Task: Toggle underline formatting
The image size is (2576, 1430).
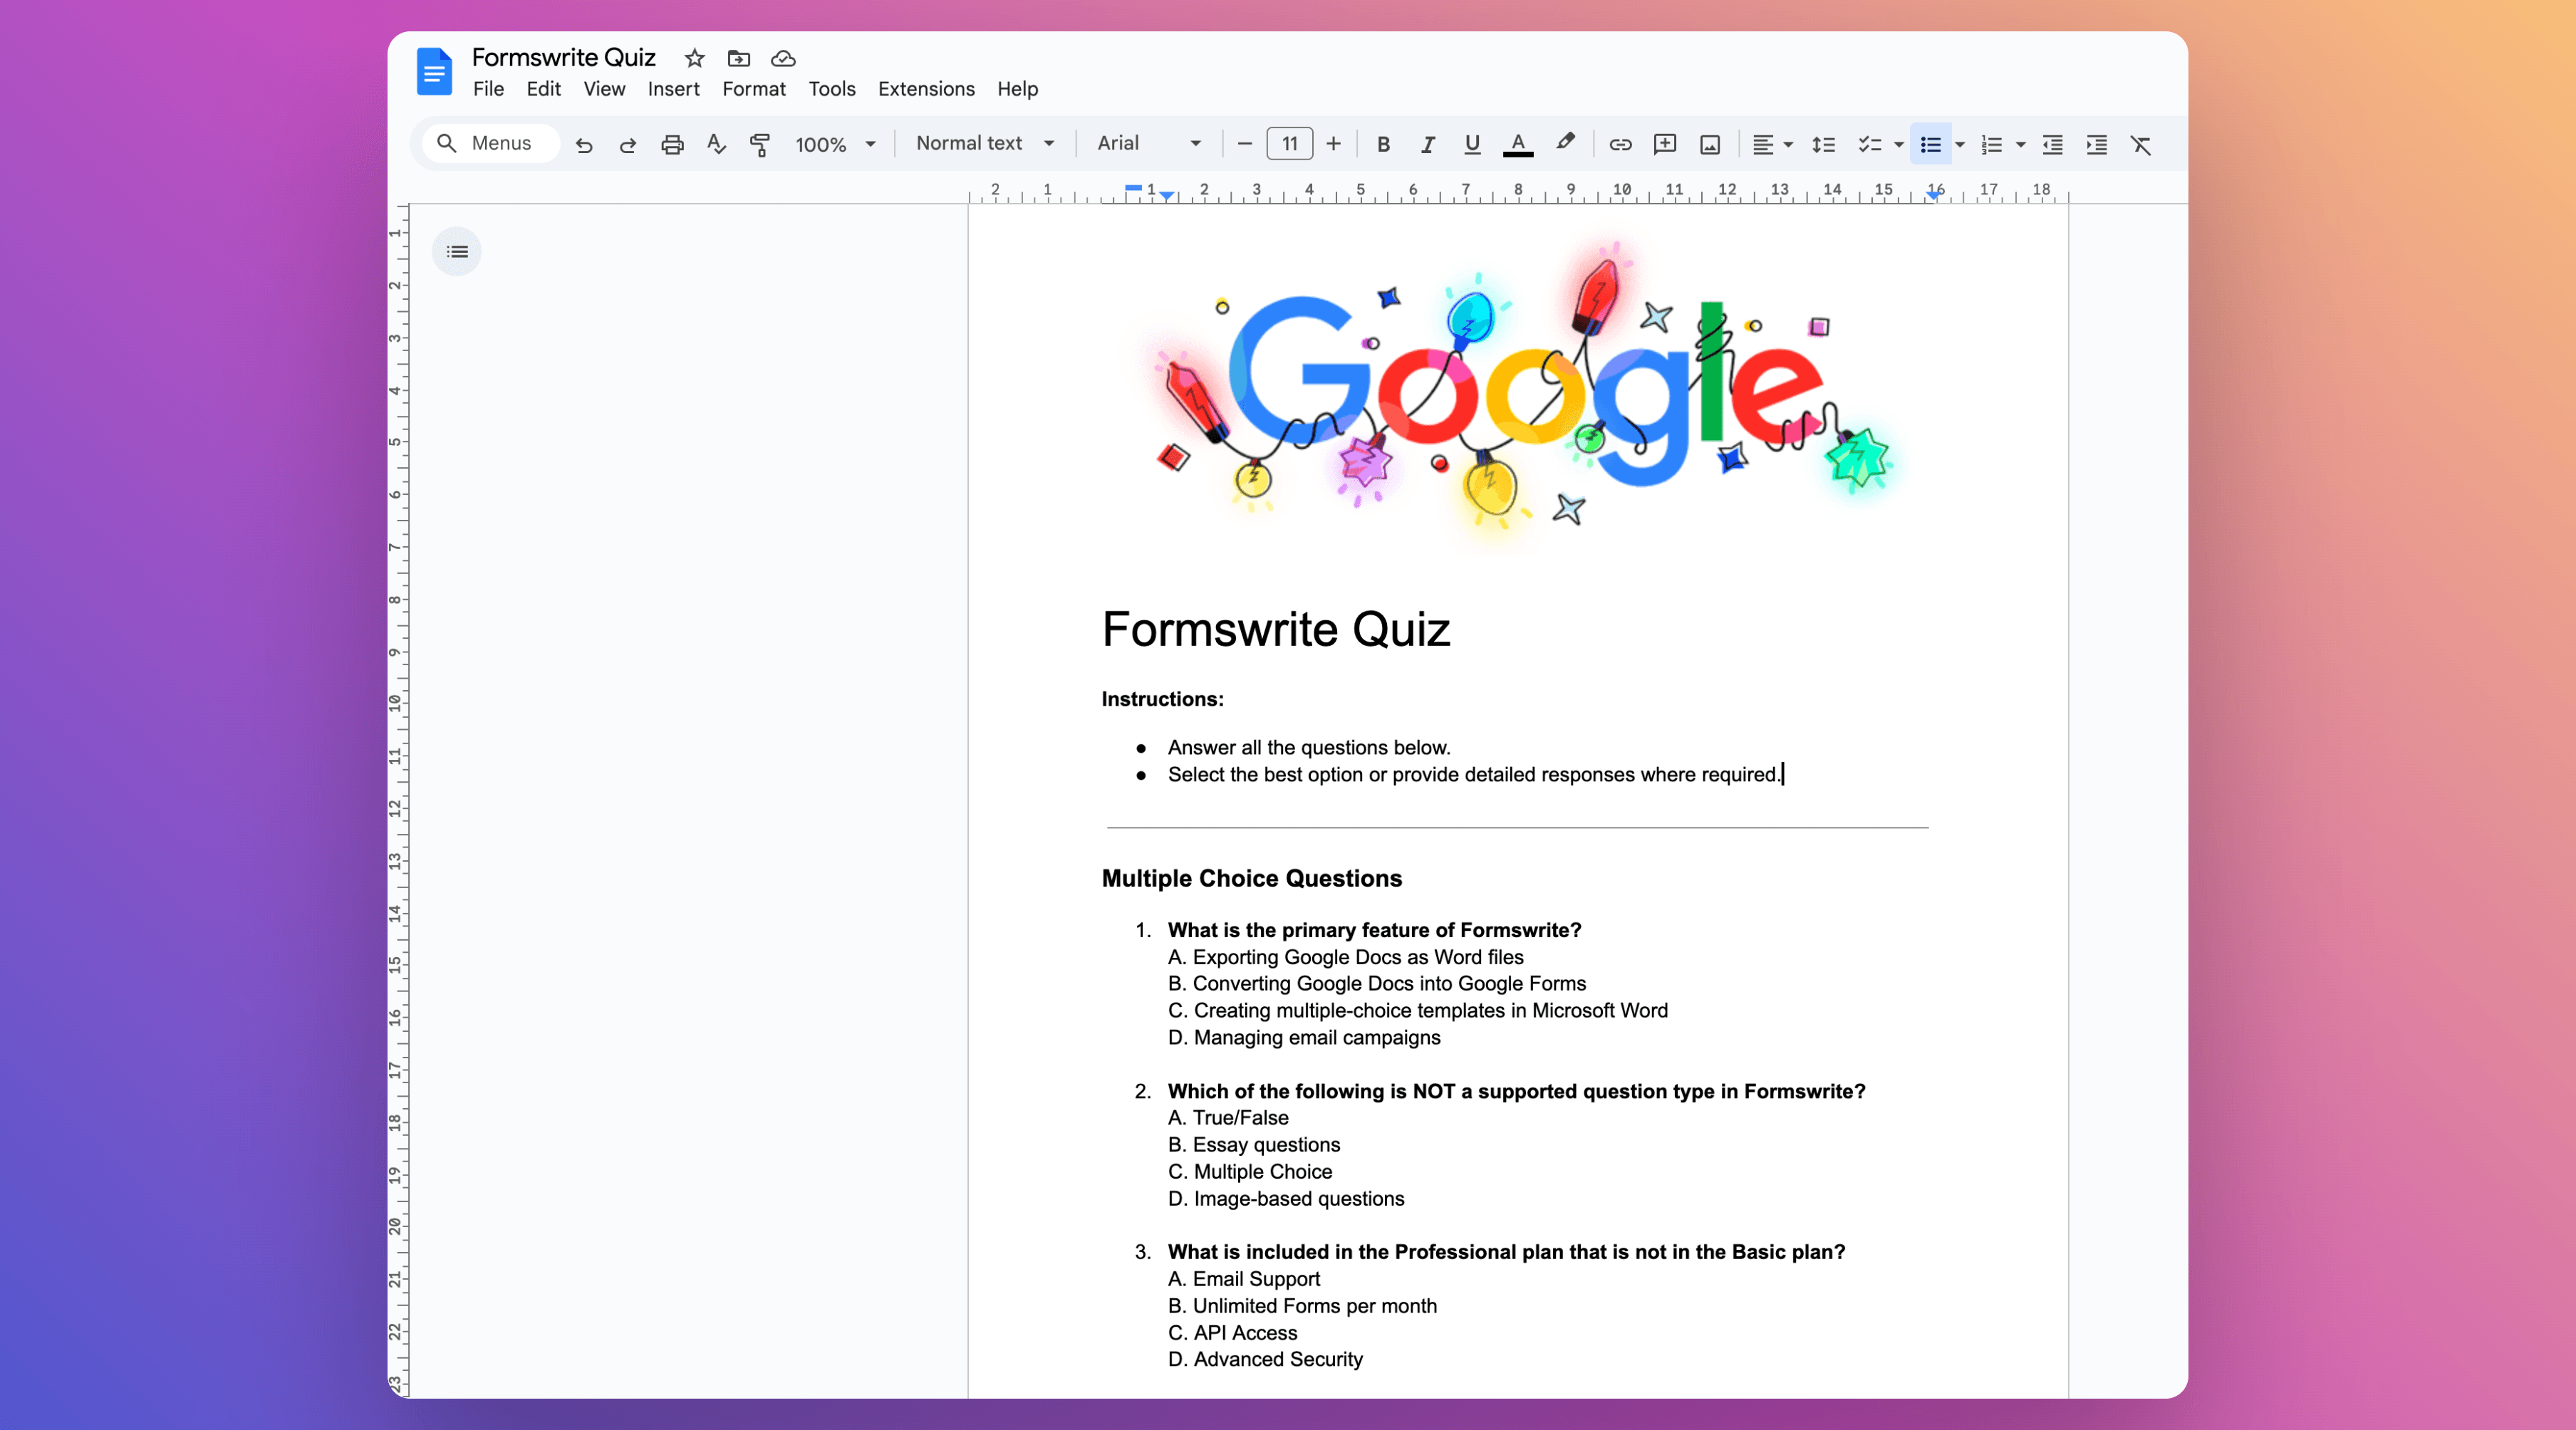Action: coord(1470,144)
